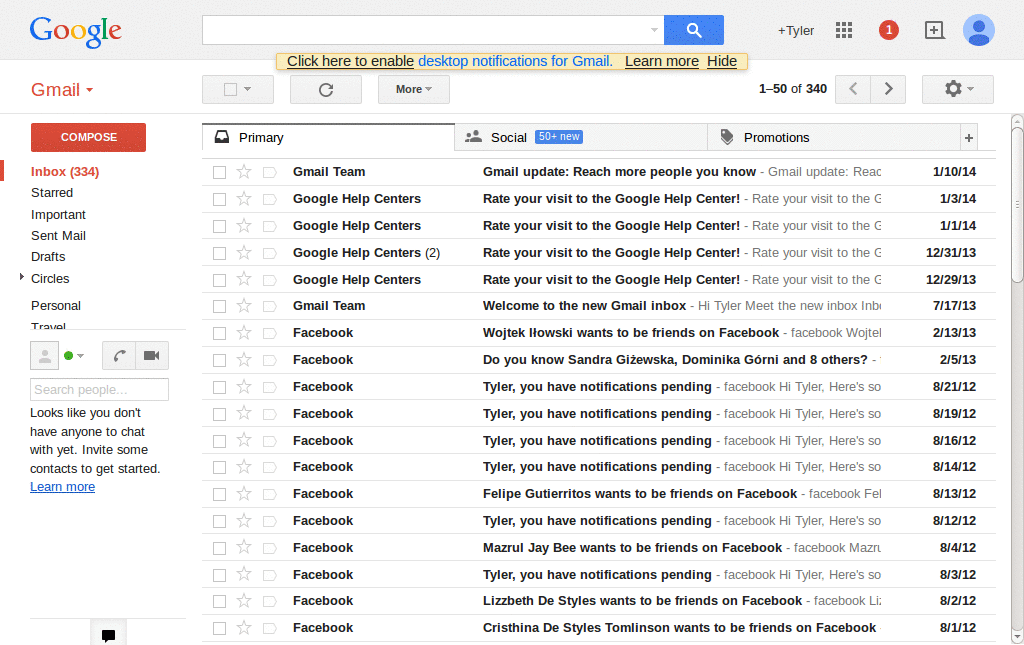
Task: Open chat status dropdown next to green dot
Action: tap(80, 356)
